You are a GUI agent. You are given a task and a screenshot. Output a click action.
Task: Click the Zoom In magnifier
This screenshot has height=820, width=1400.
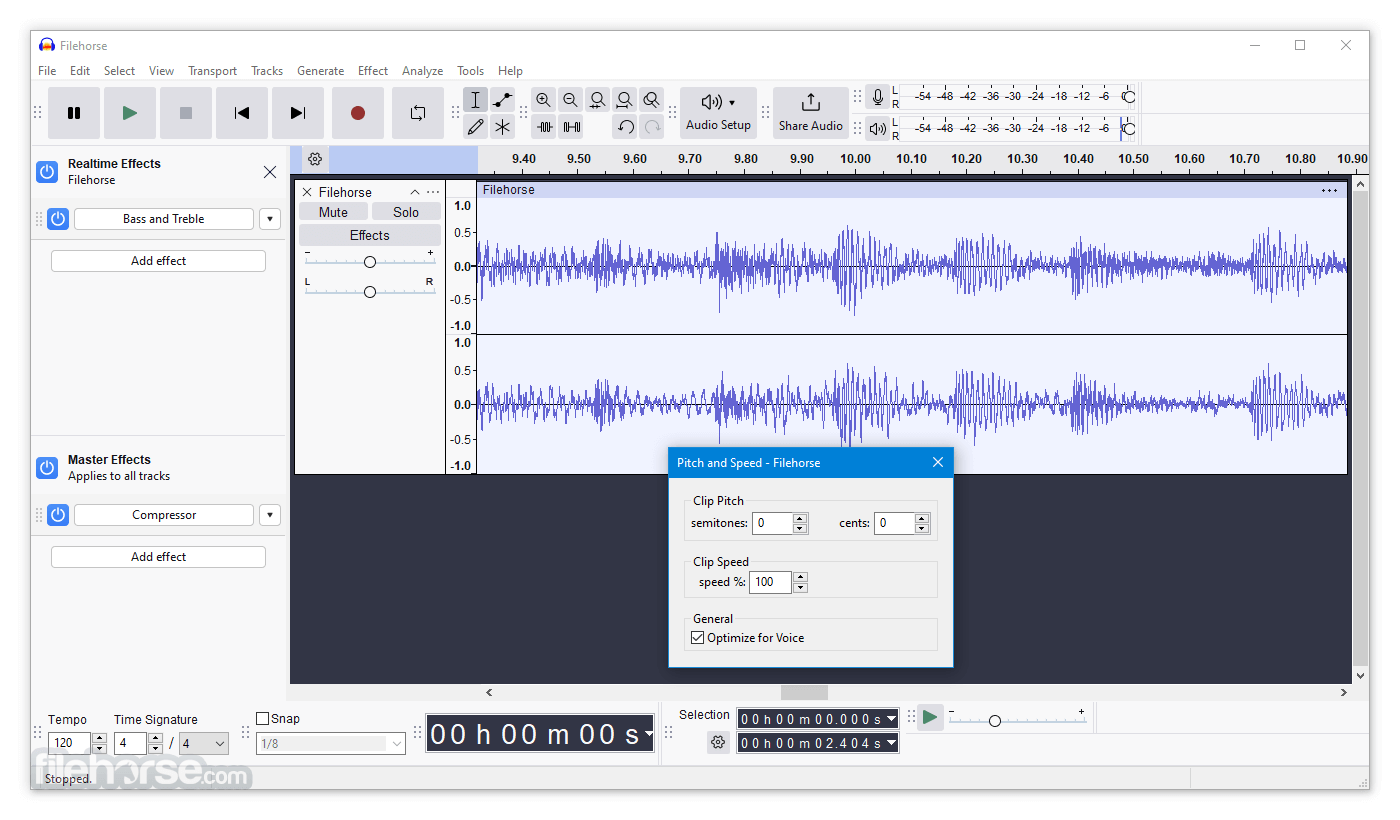click(544, 100)
